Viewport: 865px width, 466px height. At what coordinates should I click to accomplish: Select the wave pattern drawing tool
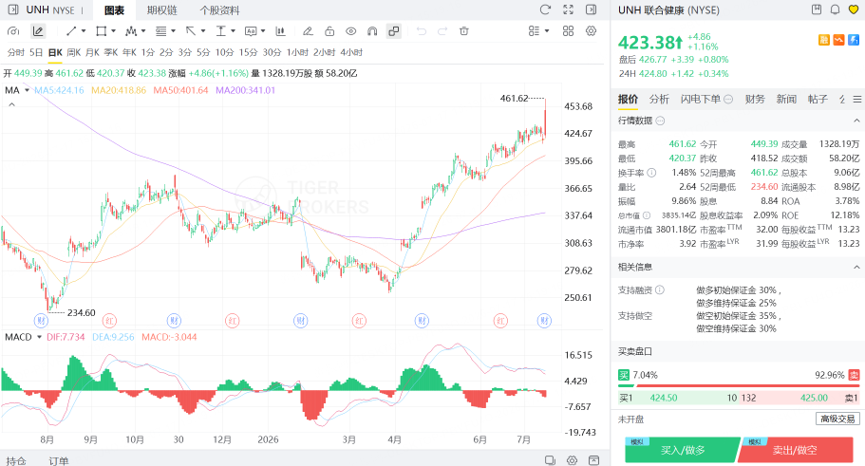131,31
